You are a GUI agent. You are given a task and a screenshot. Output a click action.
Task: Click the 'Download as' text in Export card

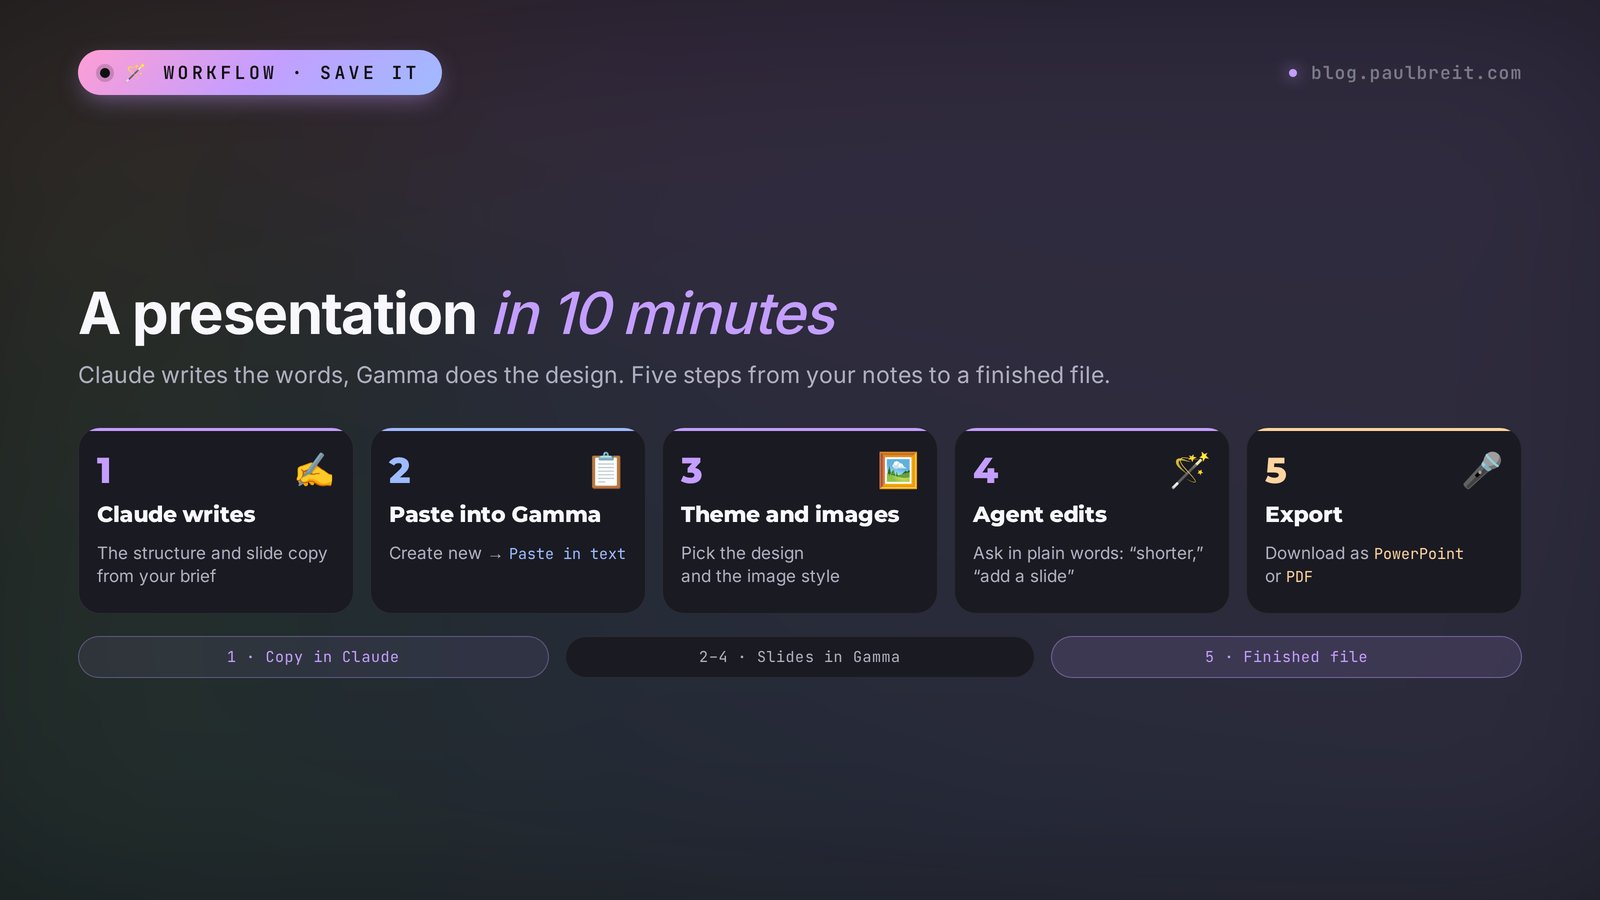pos(1316,553)
